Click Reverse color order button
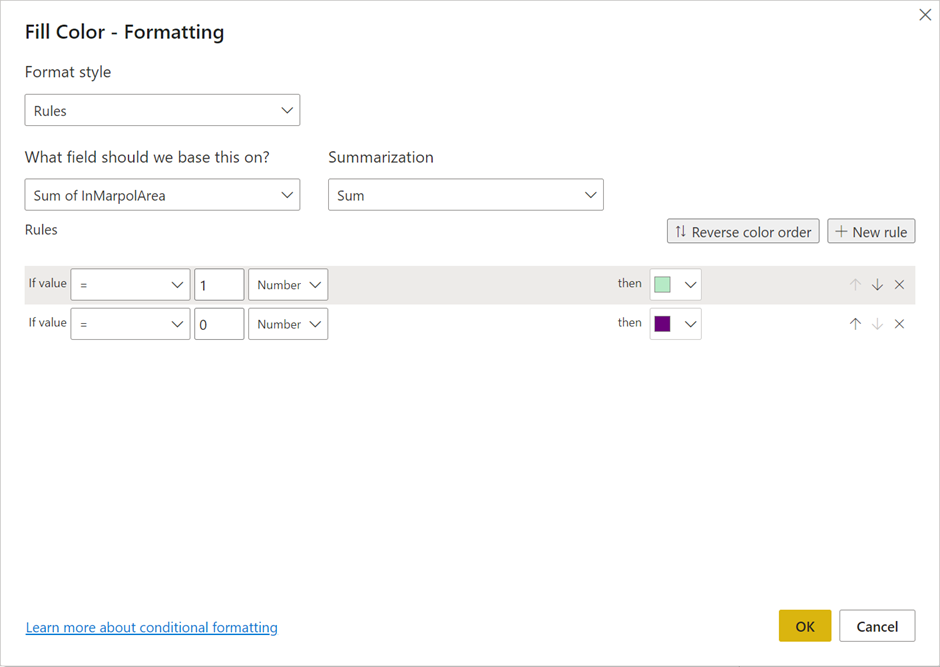940x667 pixels. [x=743, y=231]
